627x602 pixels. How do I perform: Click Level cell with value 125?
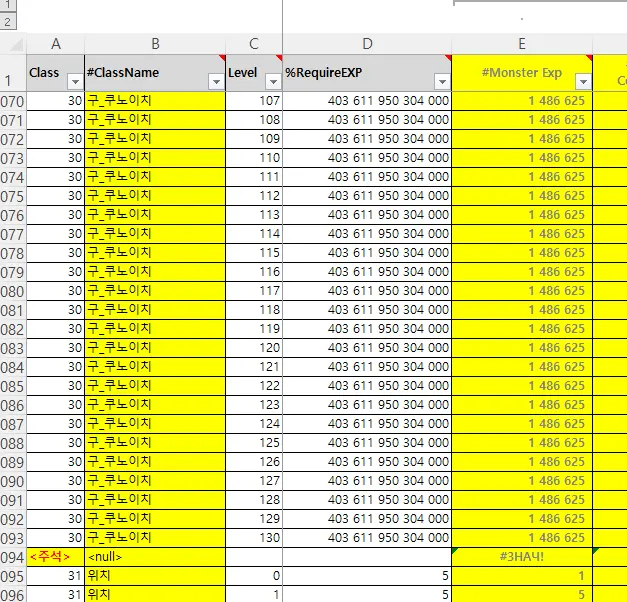click(x=254, y=443)
